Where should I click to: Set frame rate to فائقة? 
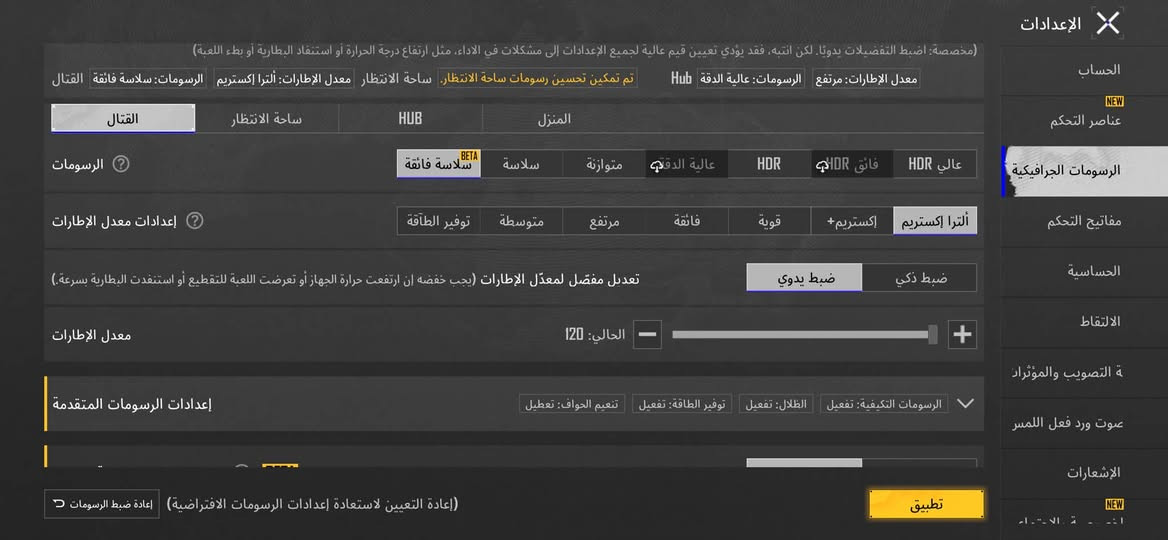[687, 221]
